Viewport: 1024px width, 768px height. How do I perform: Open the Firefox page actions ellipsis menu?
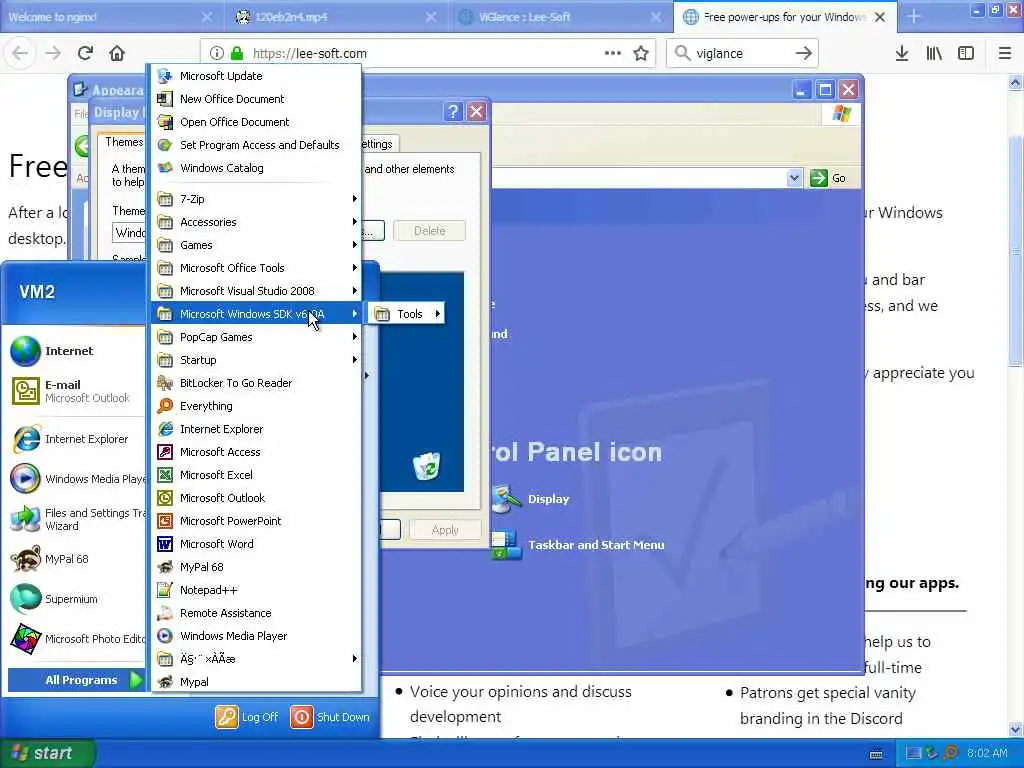tap(613, 53)
